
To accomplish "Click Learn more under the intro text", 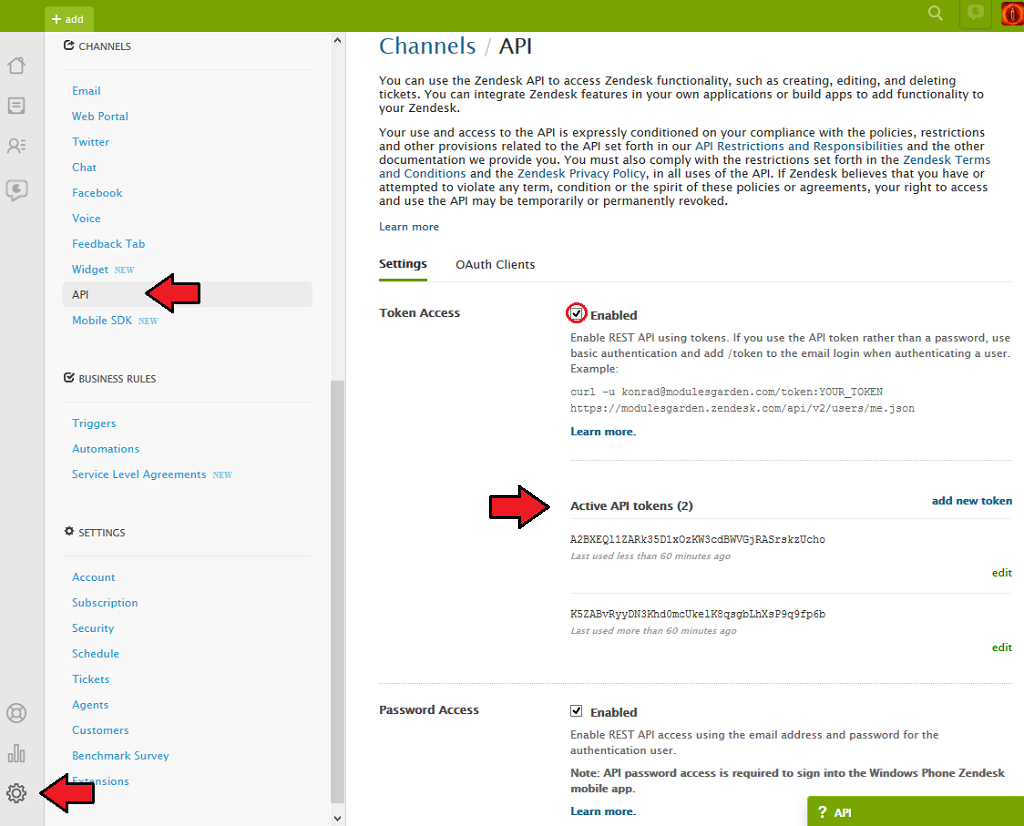I will point(409,227).
